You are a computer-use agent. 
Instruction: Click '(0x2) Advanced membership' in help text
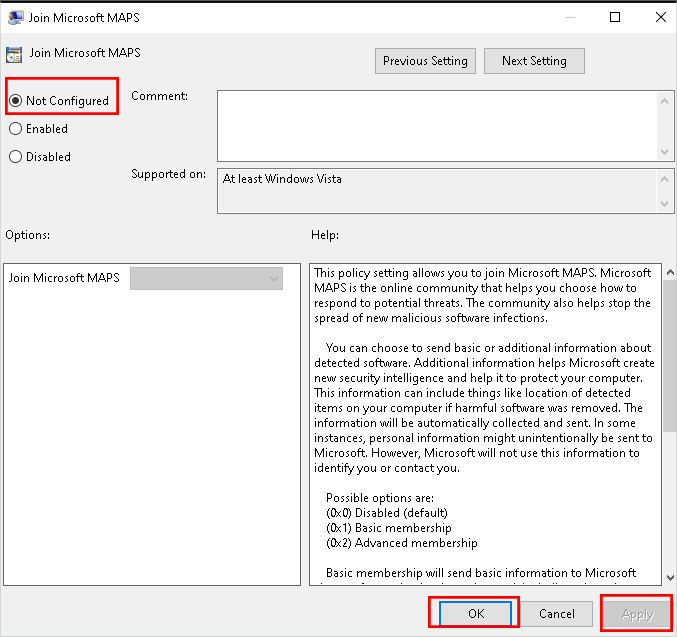coord(402,543)
